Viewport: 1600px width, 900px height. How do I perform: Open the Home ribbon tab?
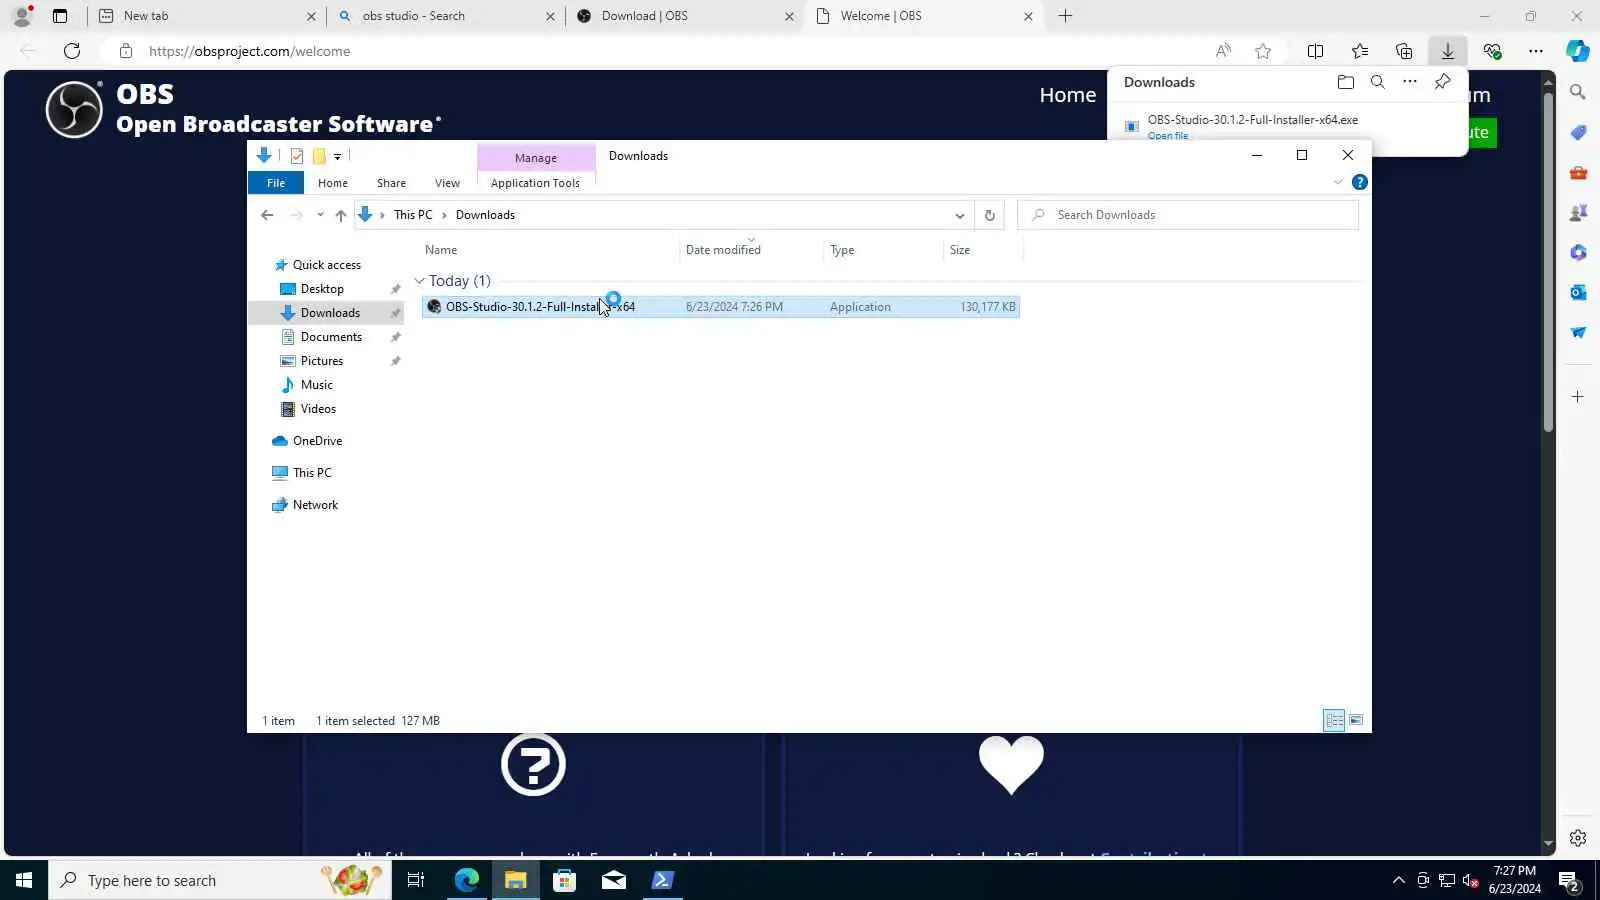click(x=333, y=183)
